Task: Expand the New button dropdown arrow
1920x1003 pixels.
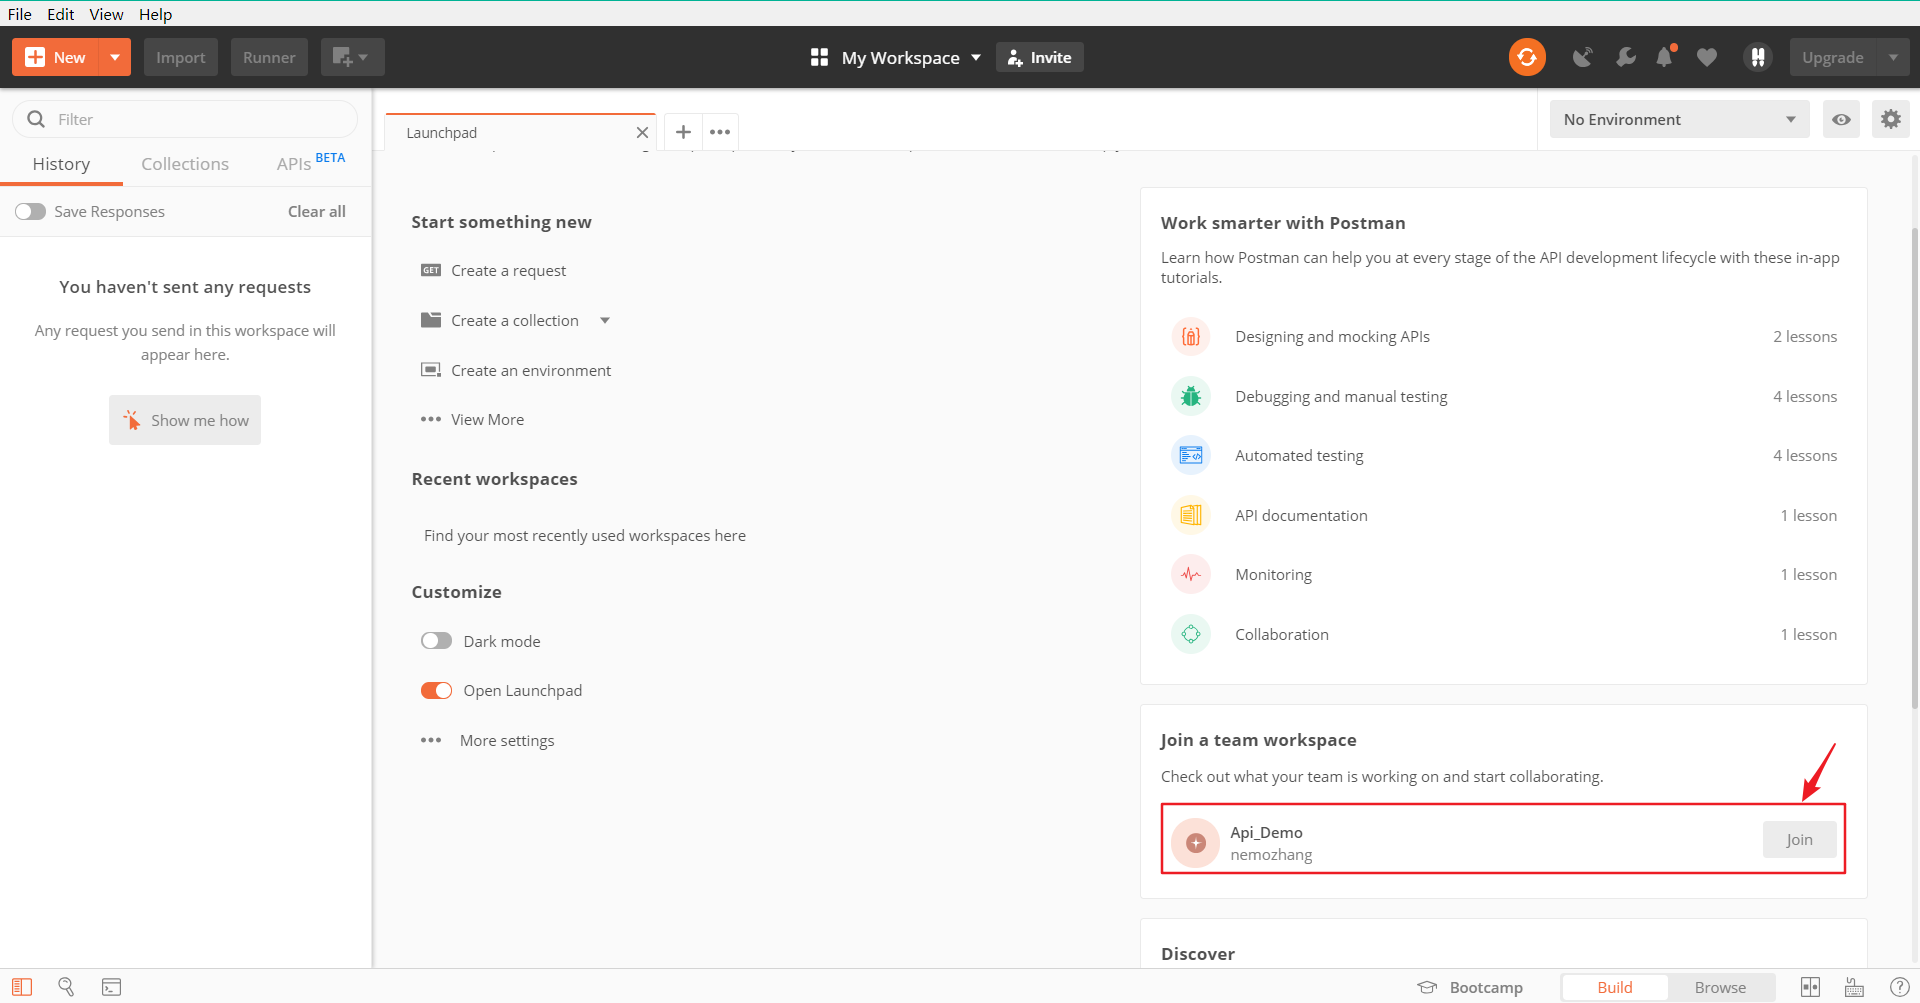Action: pyautogui.click(x=115, y=57)
